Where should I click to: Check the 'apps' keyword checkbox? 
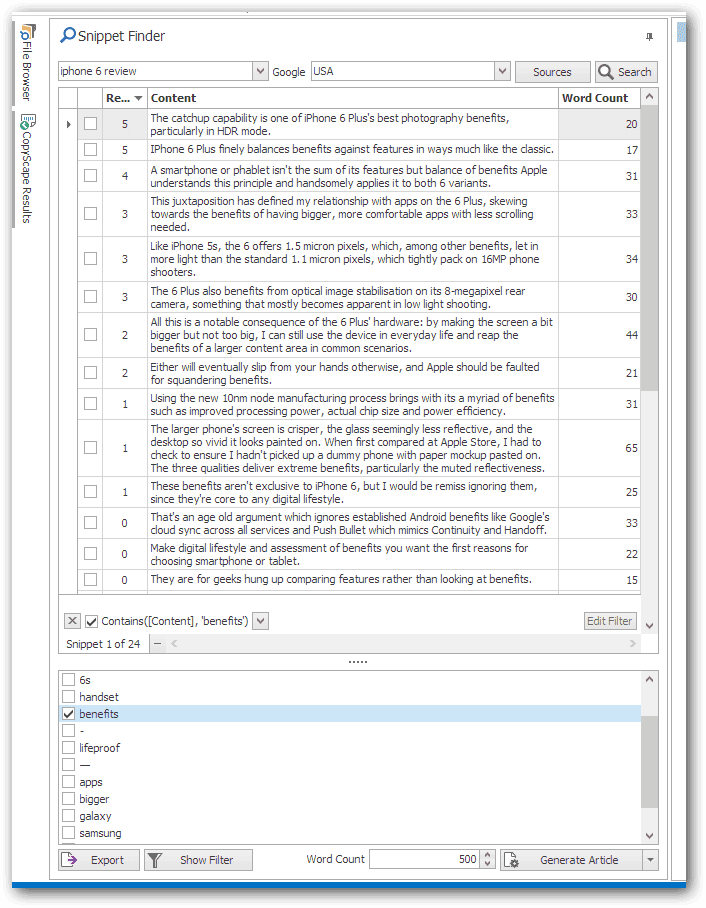coord(68,782)
